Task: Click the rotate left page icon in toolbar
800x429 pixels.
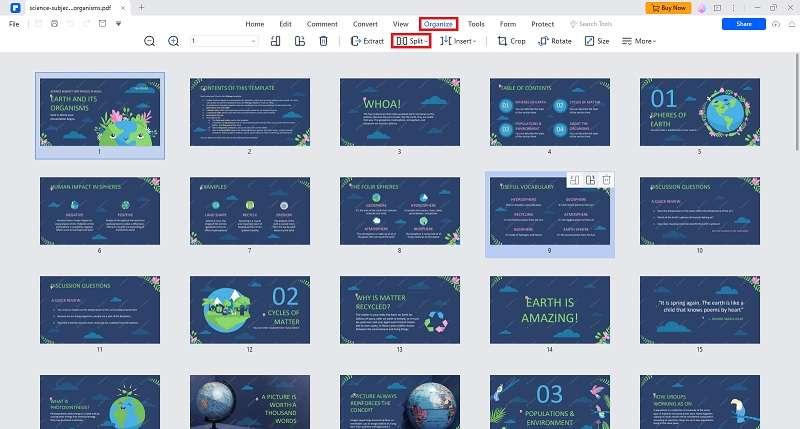Action: pyautogui.click(x=276, y=41)
